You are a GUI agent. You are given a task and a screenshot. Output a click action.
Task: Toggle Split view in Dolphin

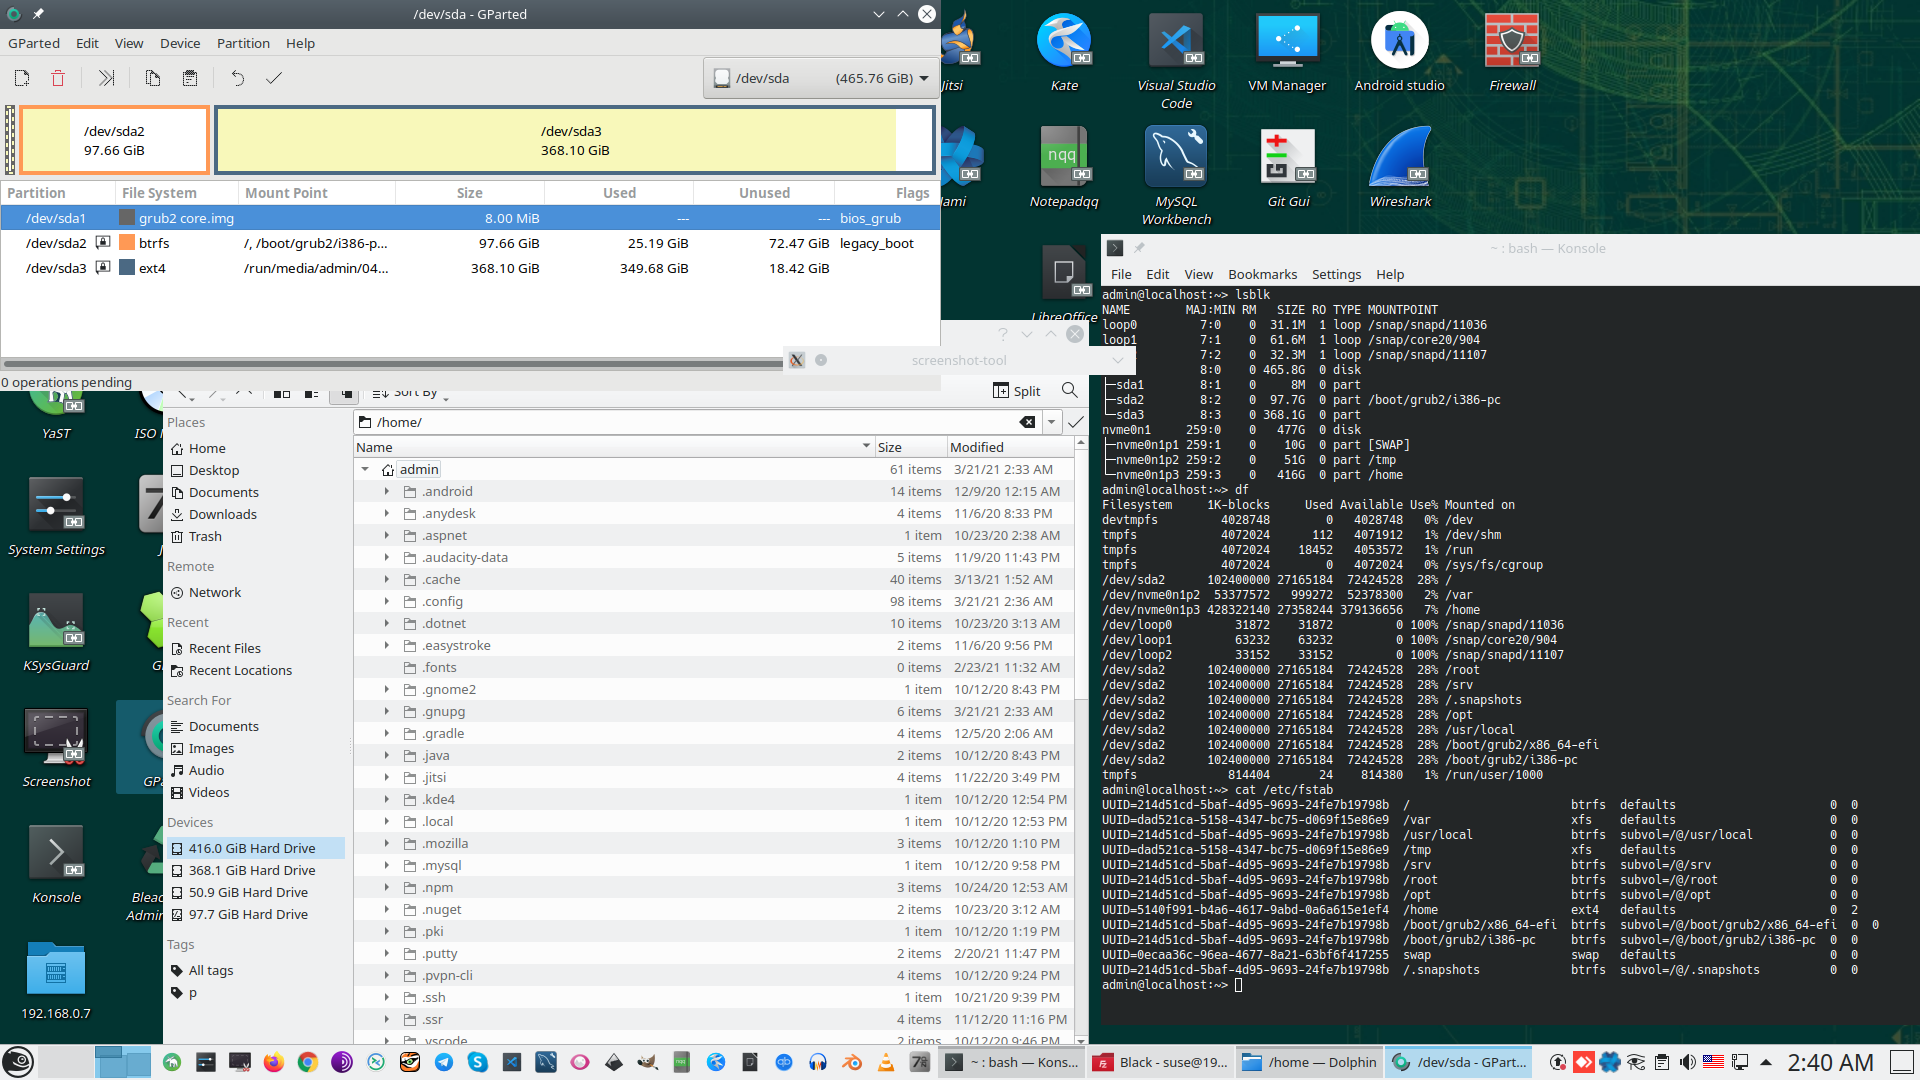[1016, 391]
